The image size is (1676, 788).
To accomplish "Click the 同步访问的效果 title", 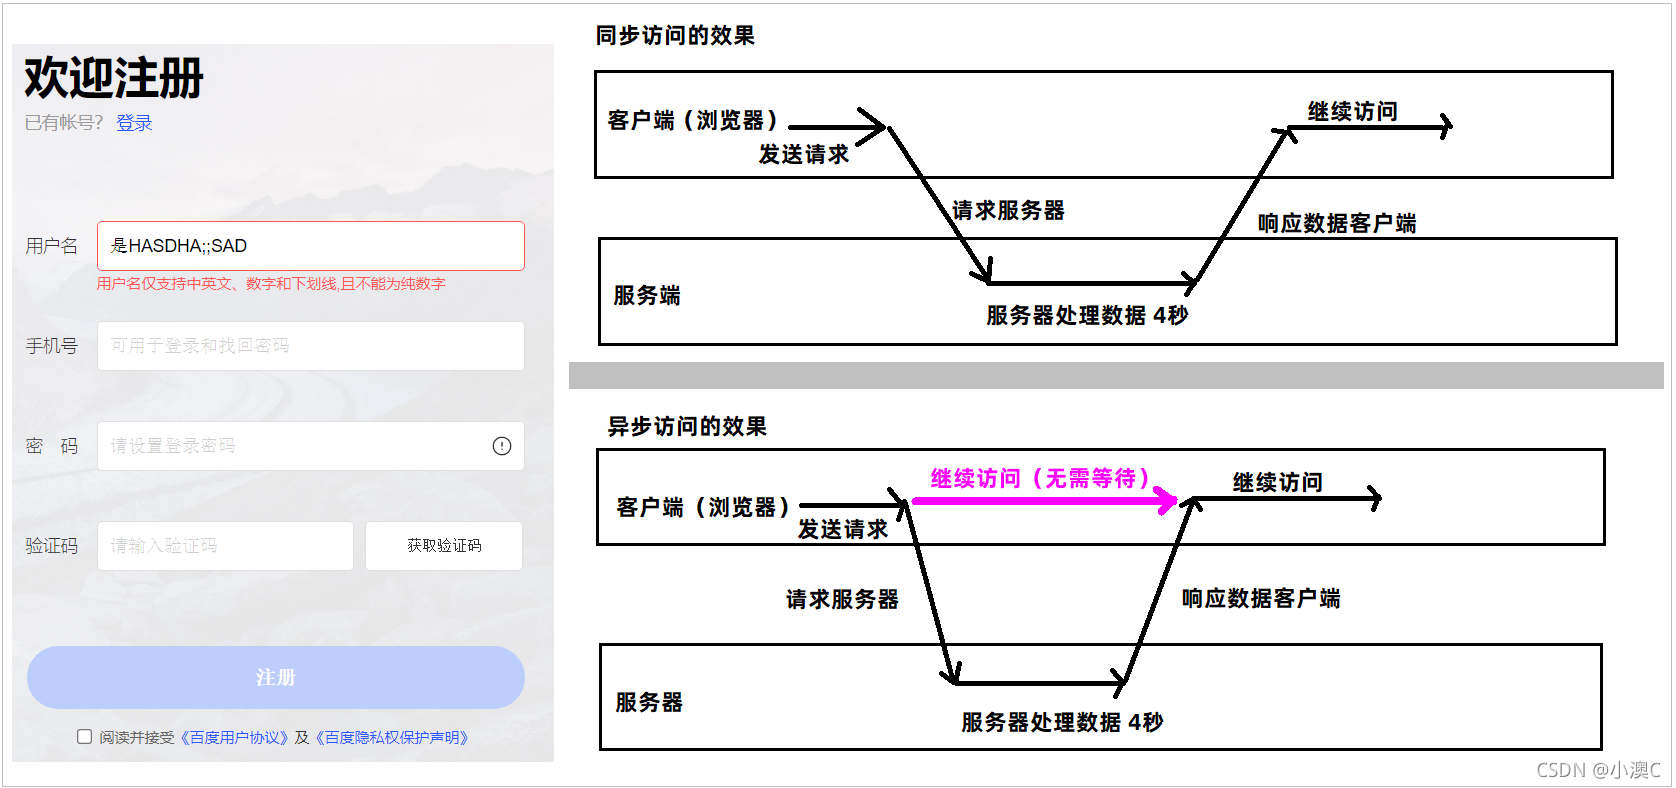I will coord(676,36).
